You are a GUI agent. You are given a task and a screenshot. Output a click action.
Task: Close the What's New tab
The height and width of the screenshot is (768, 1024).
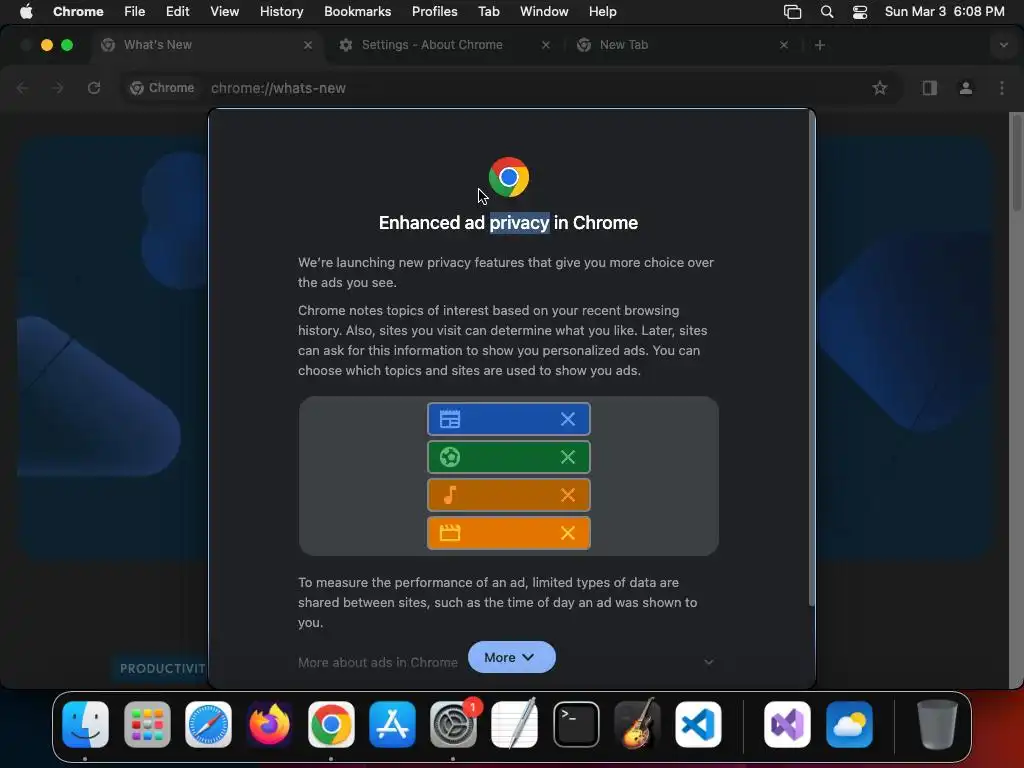pyautogui.click(x=308, y=45)
